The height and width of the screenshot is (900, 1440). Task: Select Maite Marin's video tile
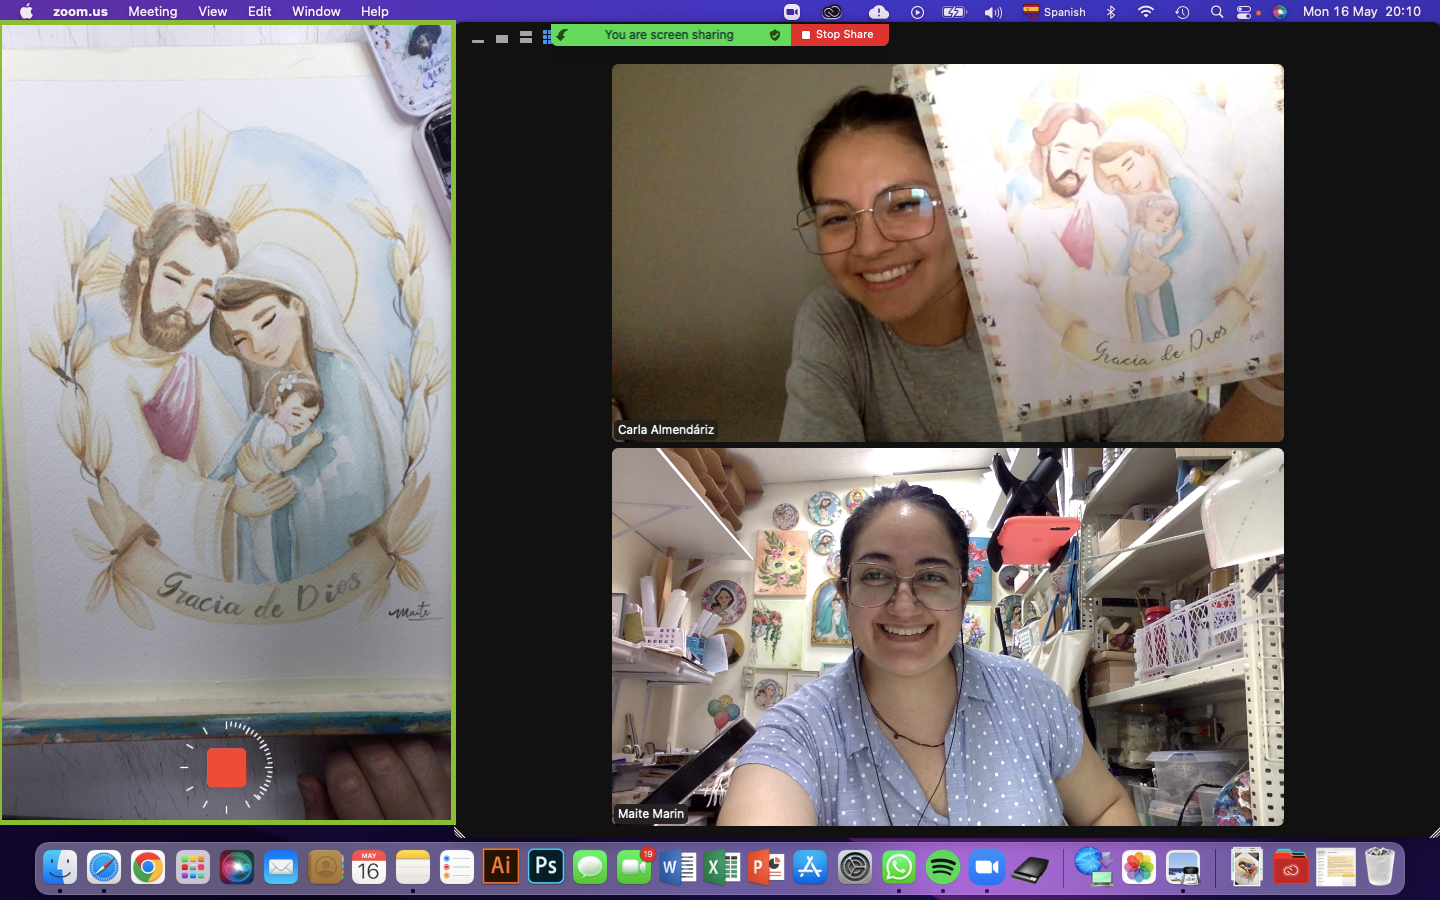pyautogui.click(x=947, y=637)
